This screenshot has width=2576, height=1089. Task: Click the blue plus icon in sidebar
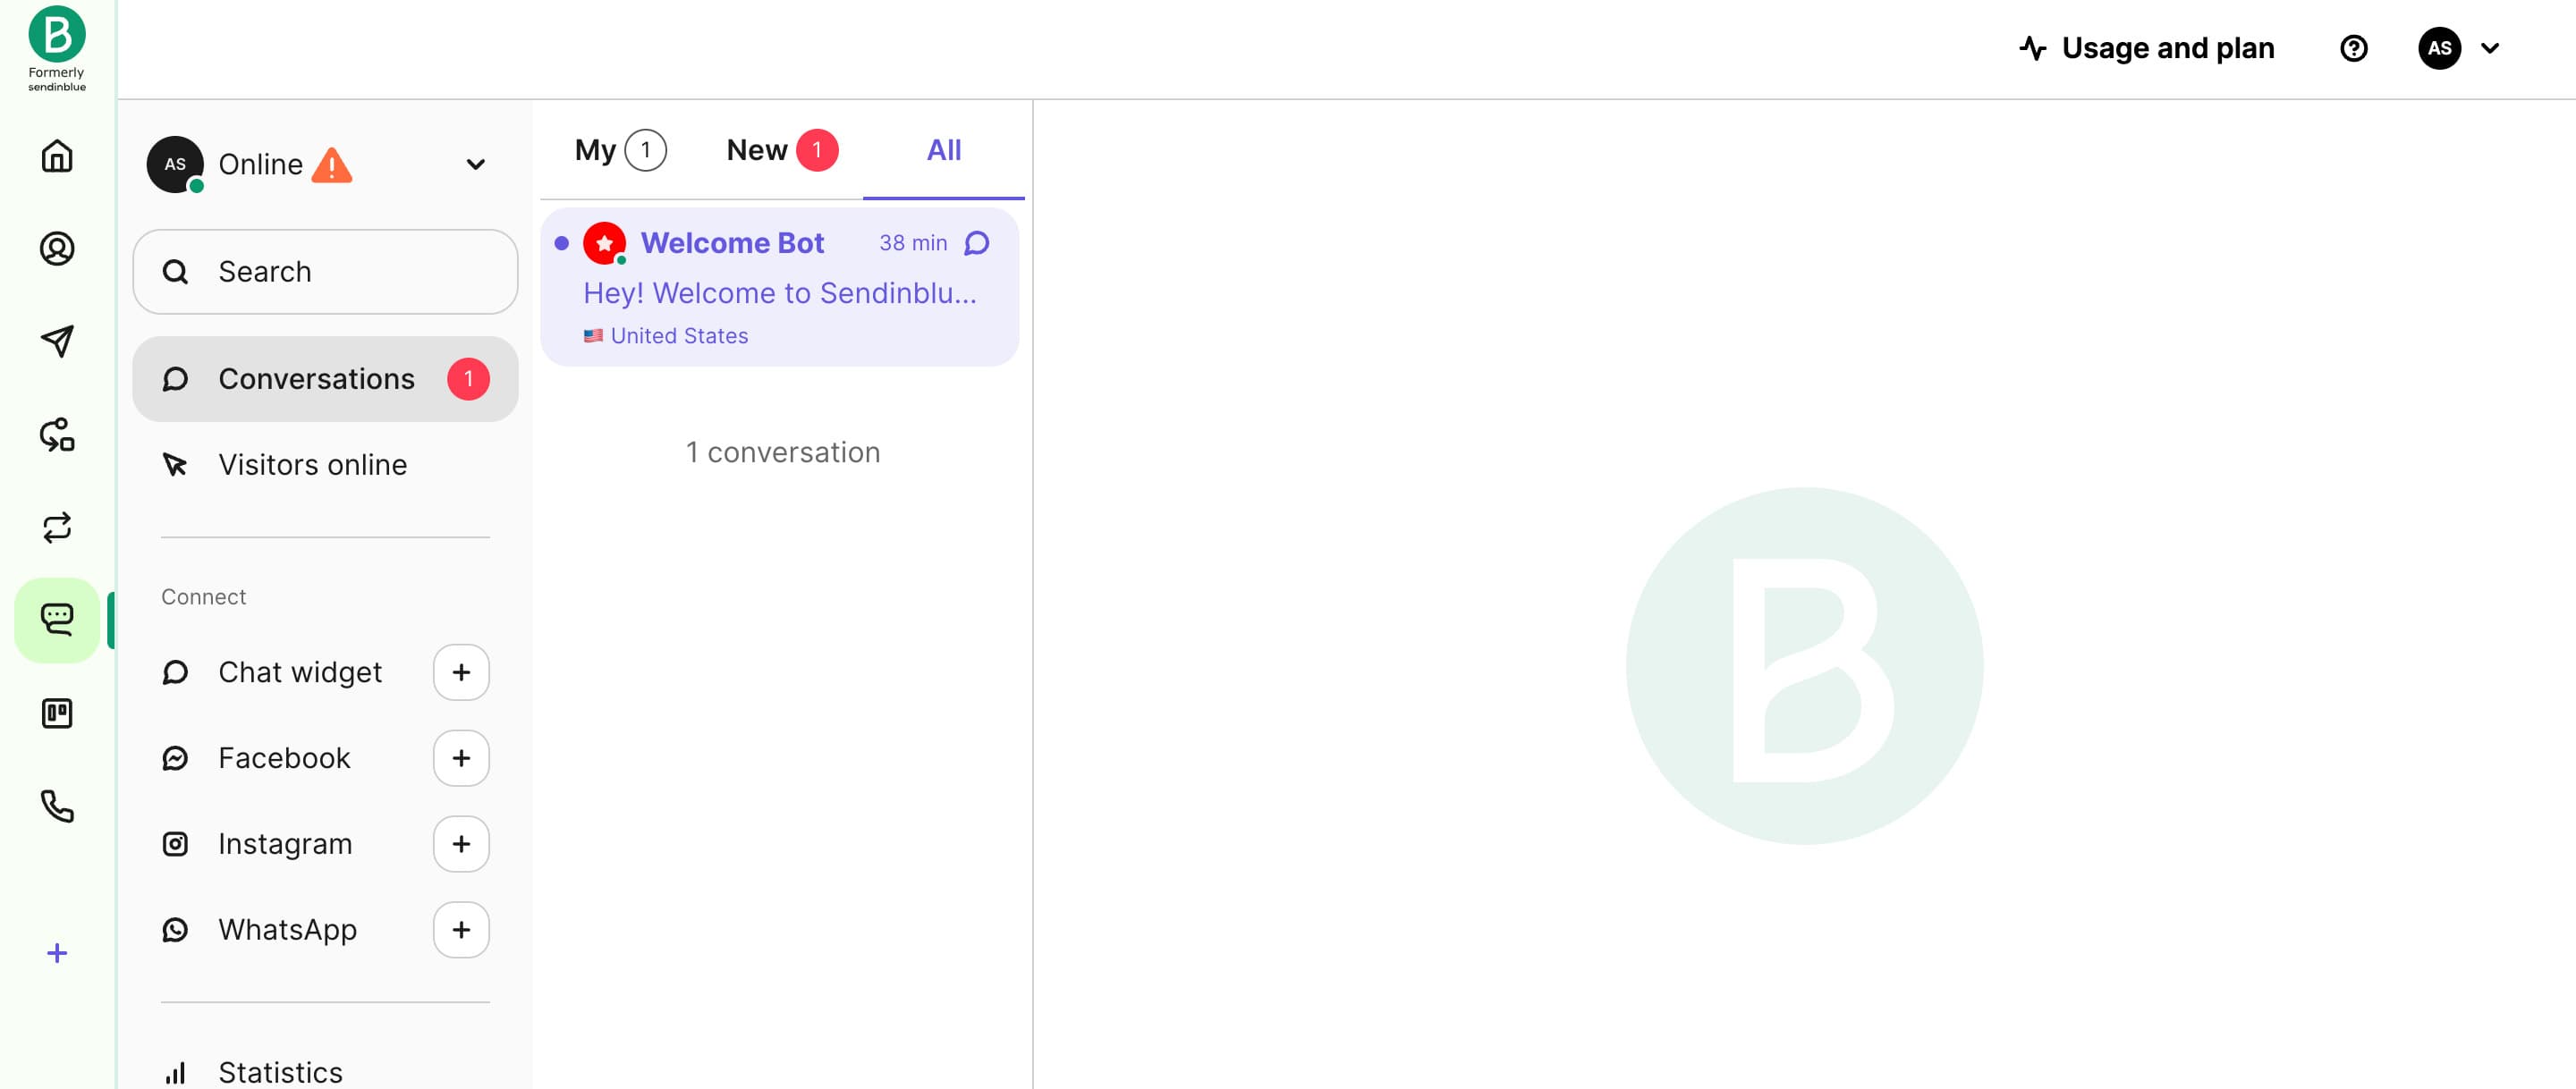coord(57,953)
